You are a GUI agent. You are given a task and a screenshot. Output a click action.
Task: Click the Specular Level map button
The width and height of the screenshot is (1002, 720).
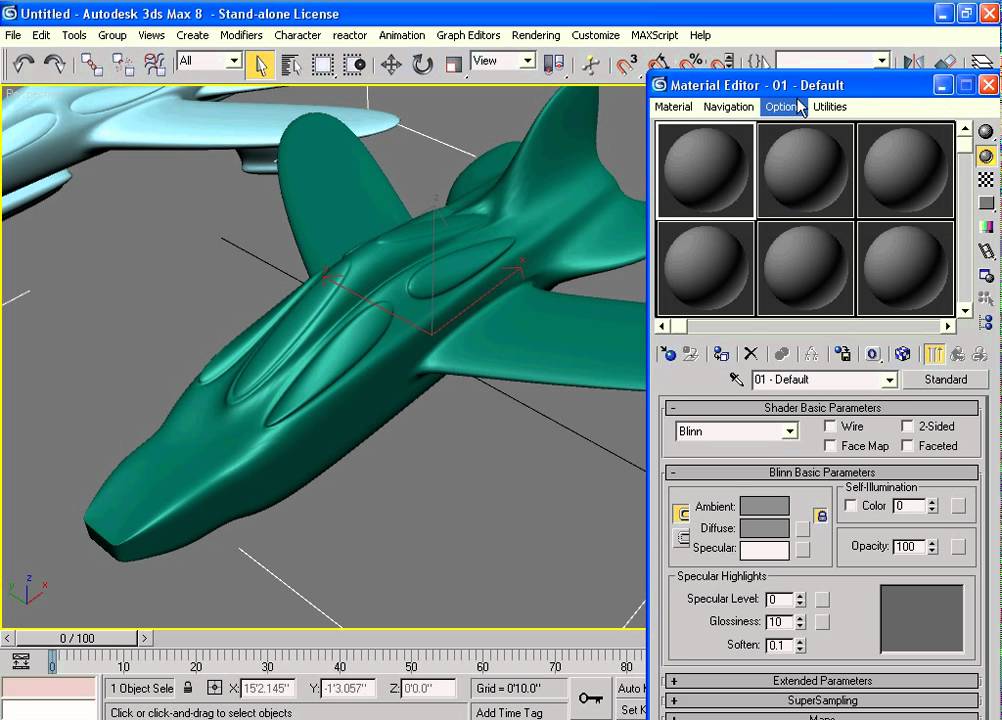coord(822,599)
